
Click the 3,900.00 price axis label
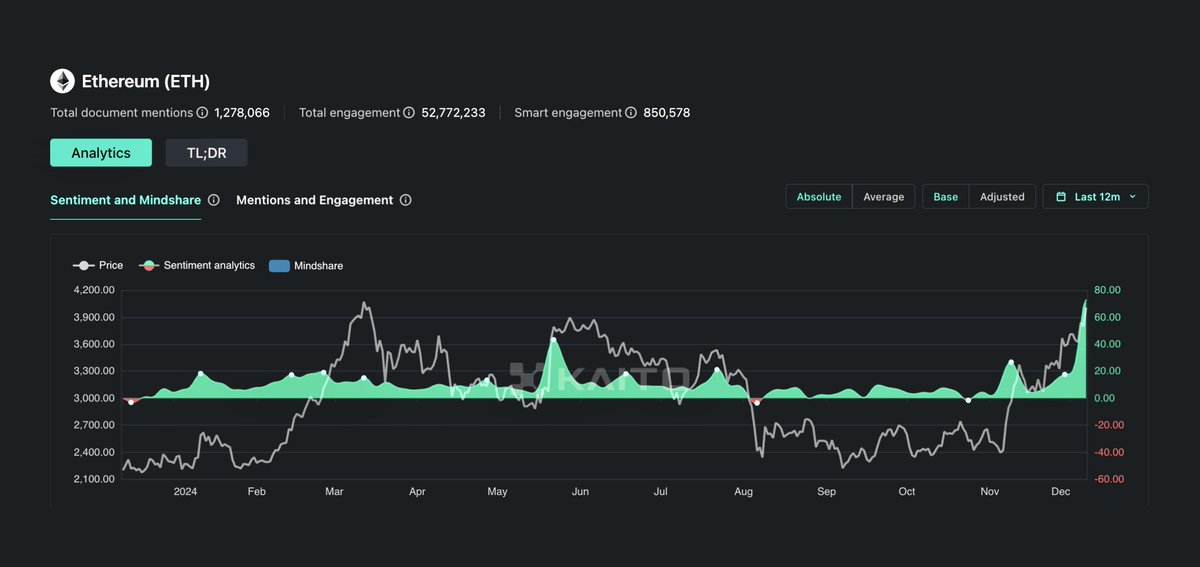tap(95, 317)
